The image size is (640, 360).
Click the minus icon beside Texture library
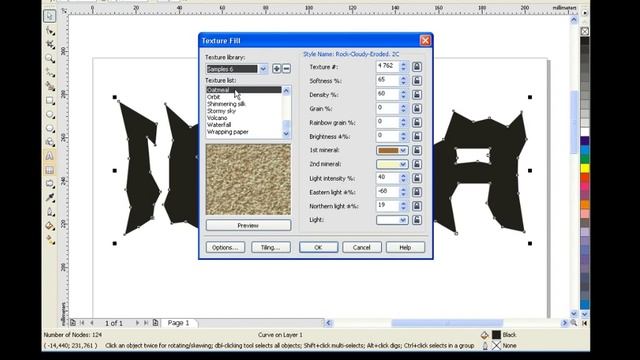tap(287, 69)
